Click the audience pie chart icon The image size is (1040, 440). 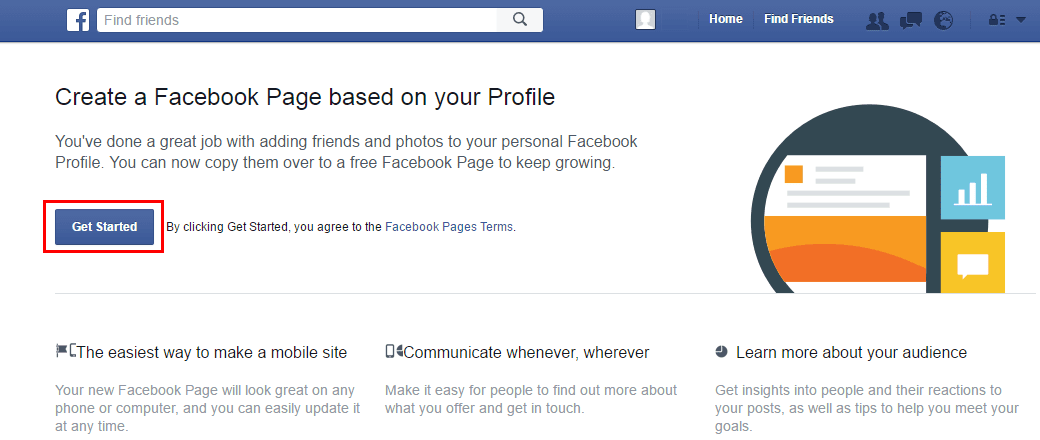pyautogui.click(x=722, y=351)
